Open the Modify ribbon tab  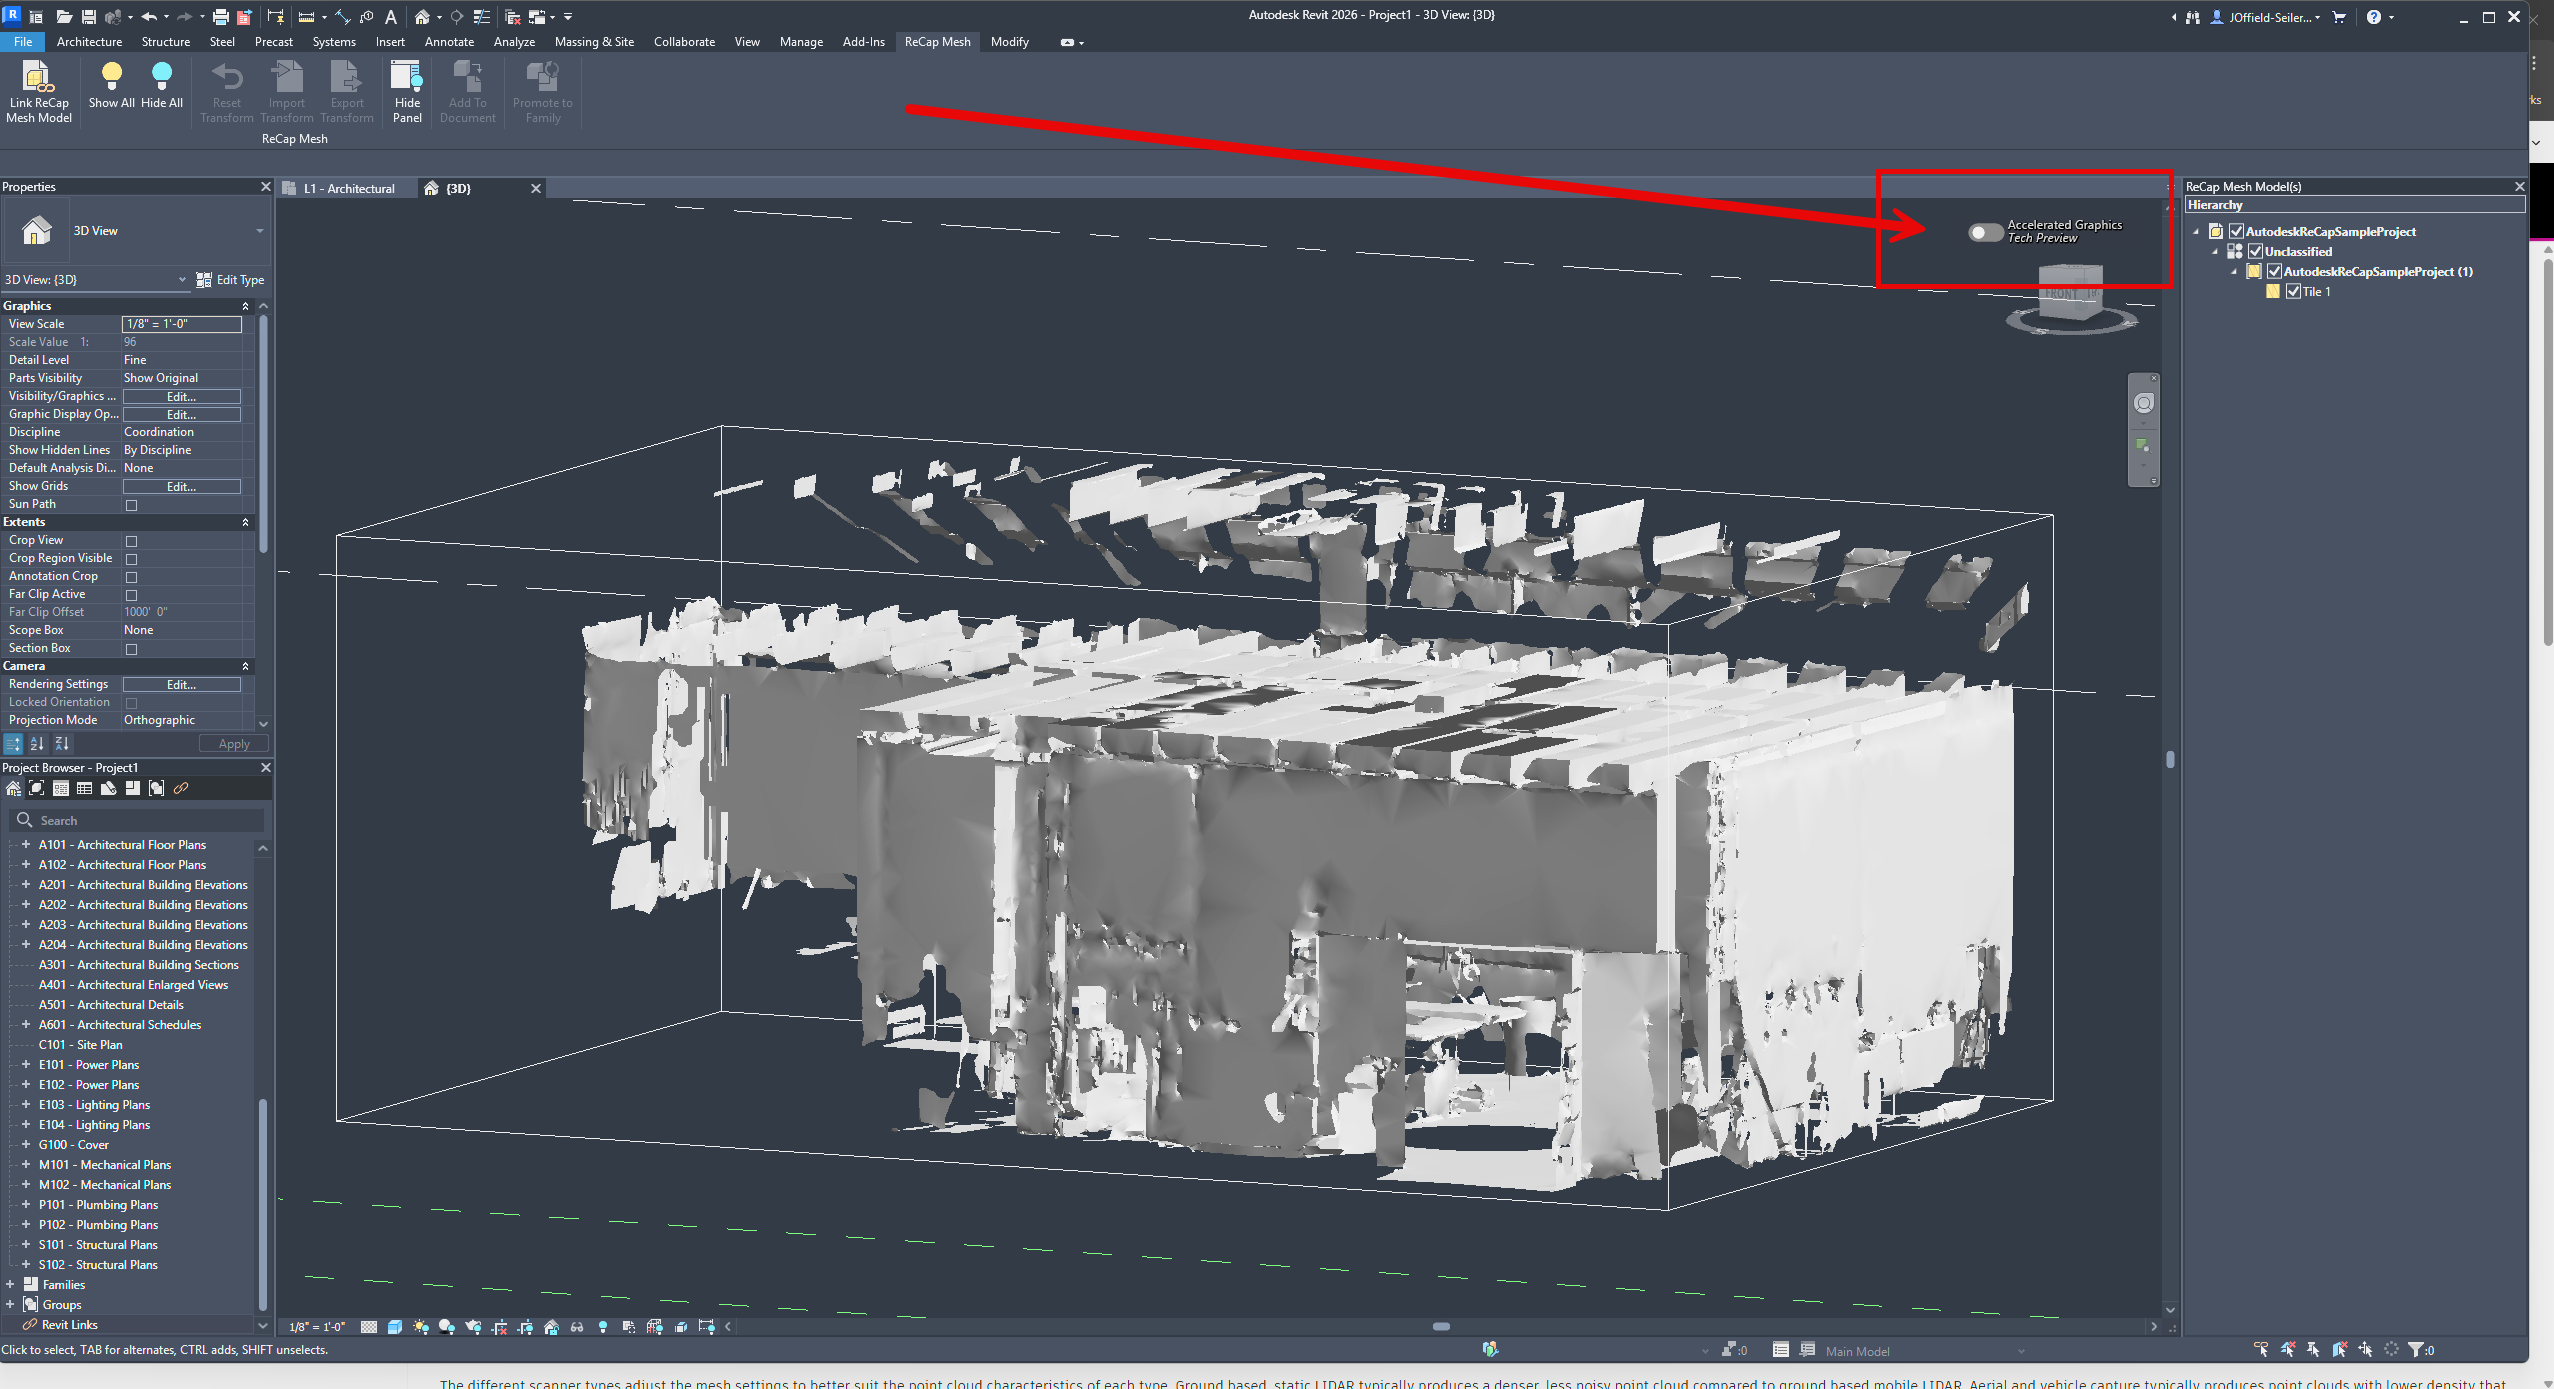point(1009,42)
